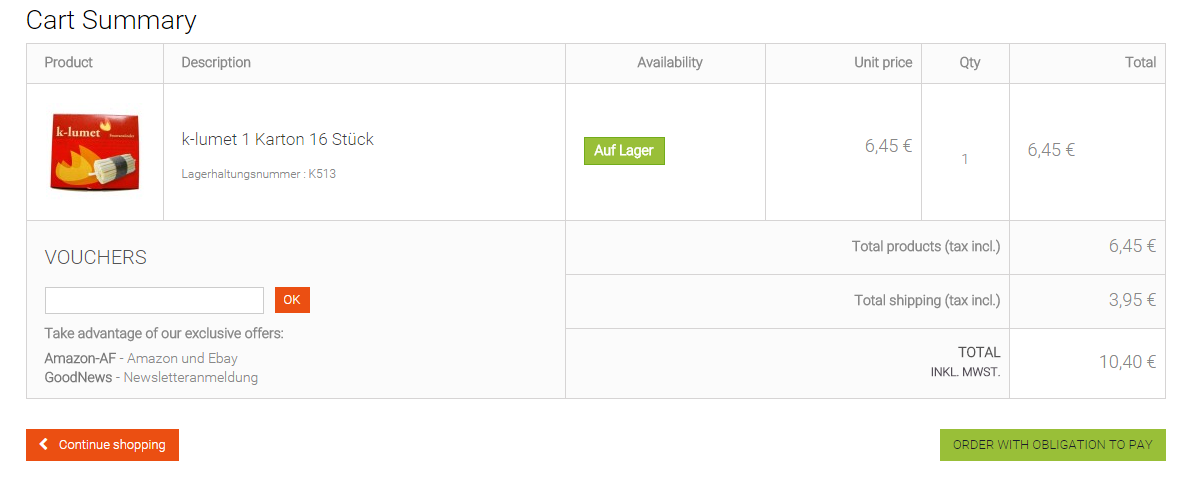Click the left chevron icon on Continue shopping
The height and width of the screenshot is (487, 1180).
coord(43,444)
